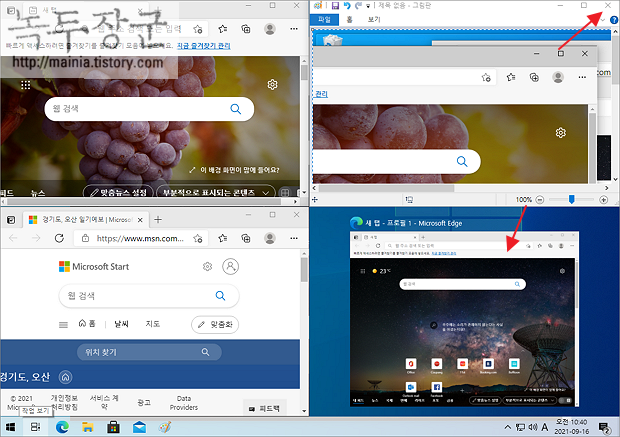Open Favorites list in top Edge window
This screenshot has width=620, height=437.
pos(223,29)
